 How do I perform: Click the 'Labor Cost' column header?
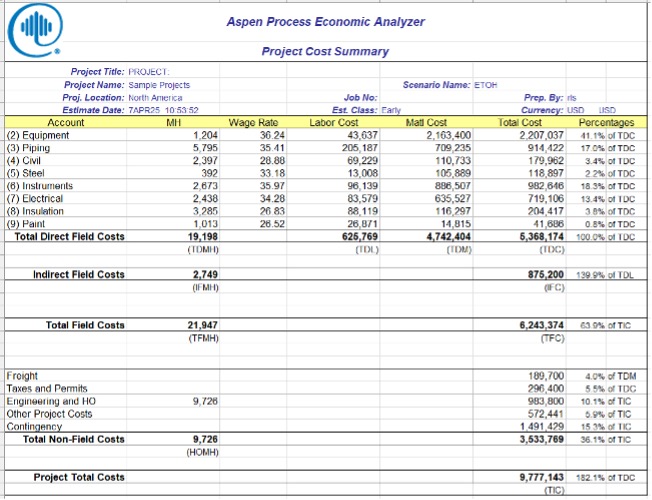click(333, 122)
